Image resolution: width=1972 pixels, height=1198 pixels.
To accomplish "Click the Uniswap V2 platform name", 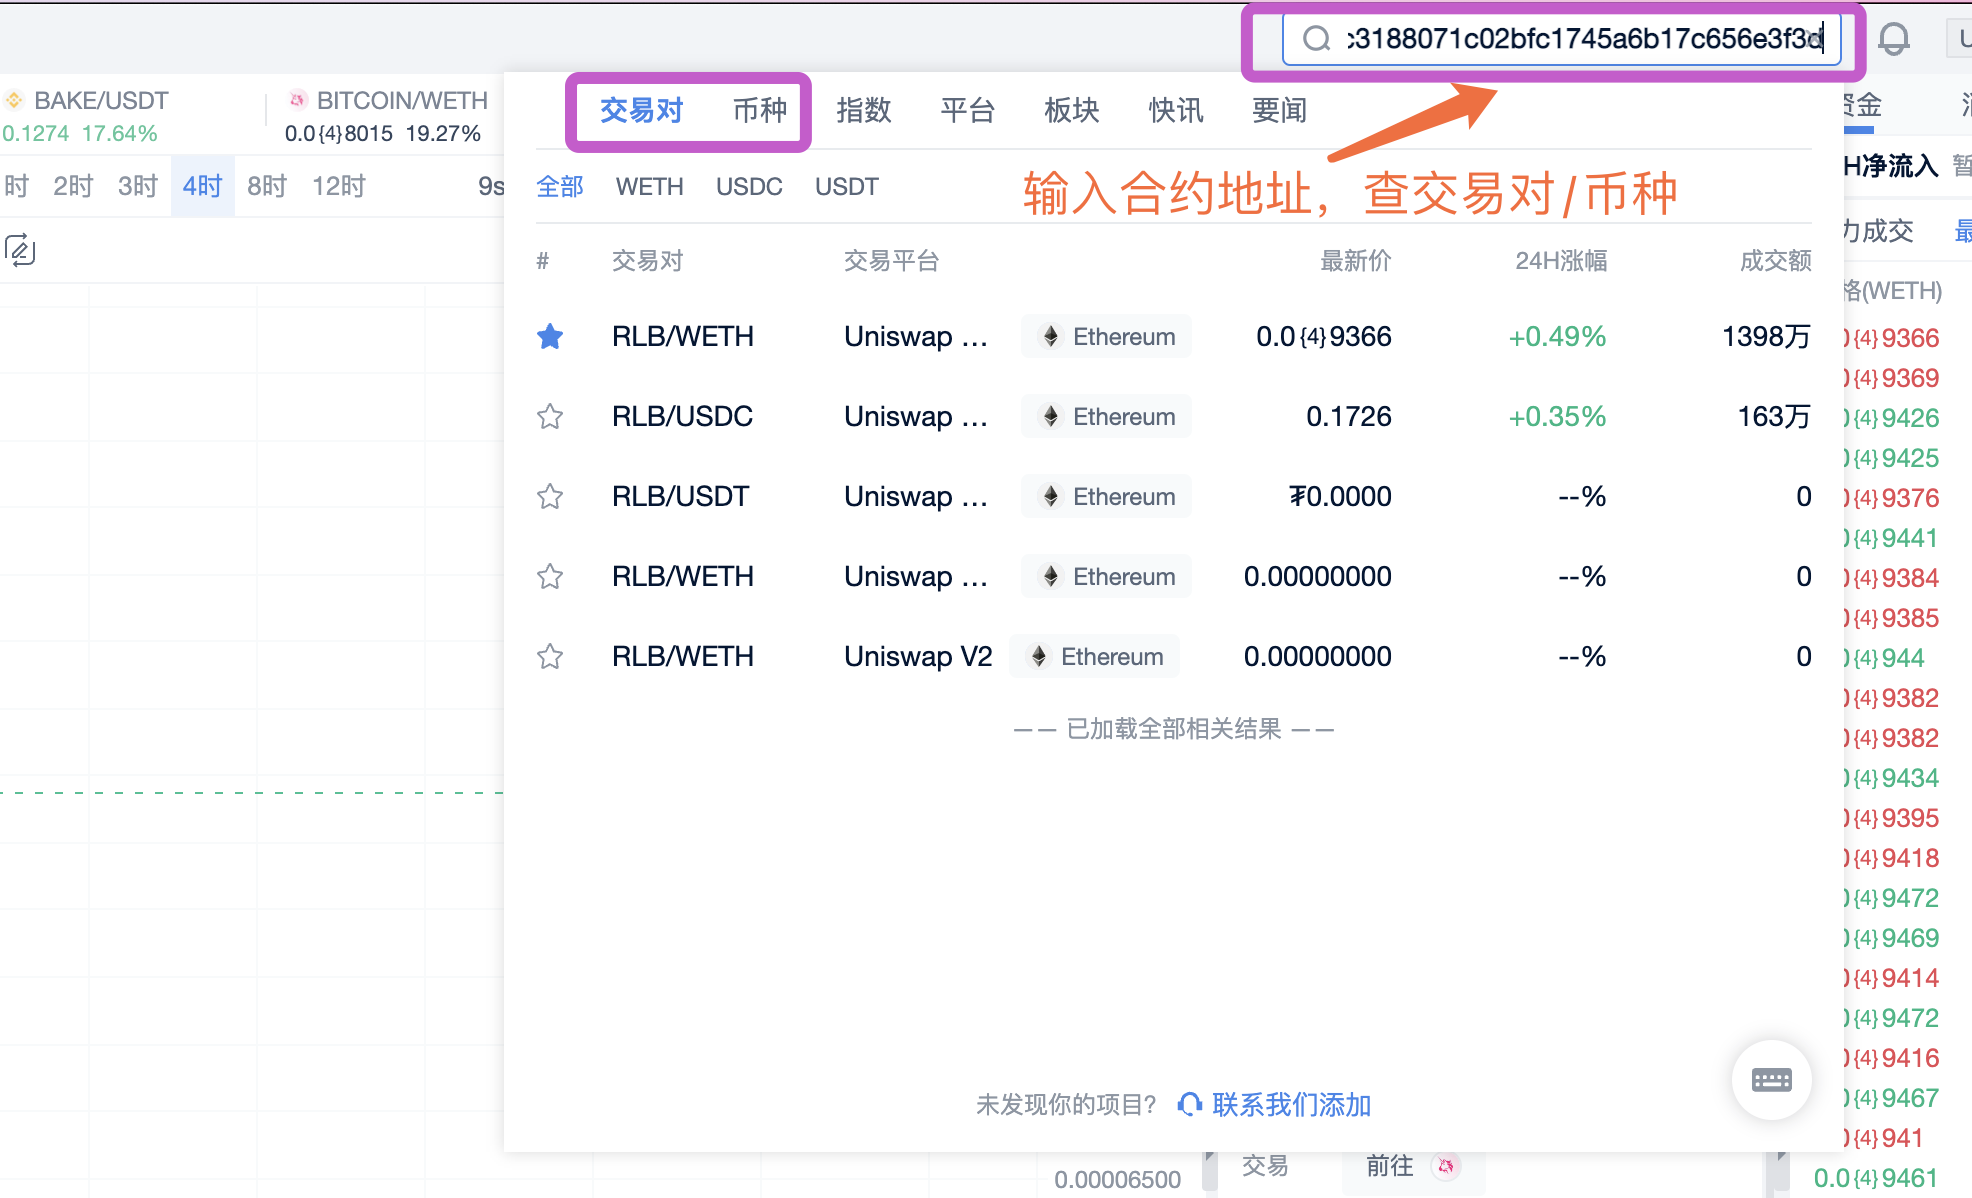I will click(x=918, y=656).
